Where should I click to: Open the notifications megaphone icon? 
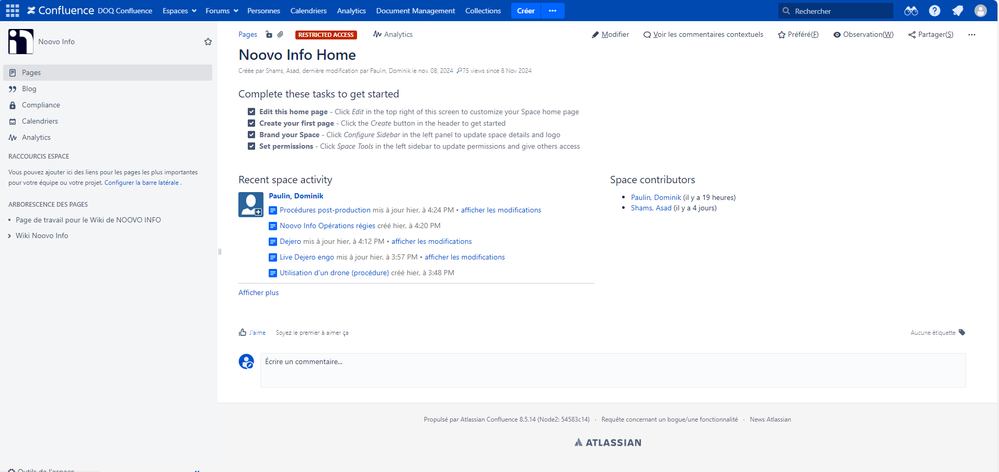point(957,11)
